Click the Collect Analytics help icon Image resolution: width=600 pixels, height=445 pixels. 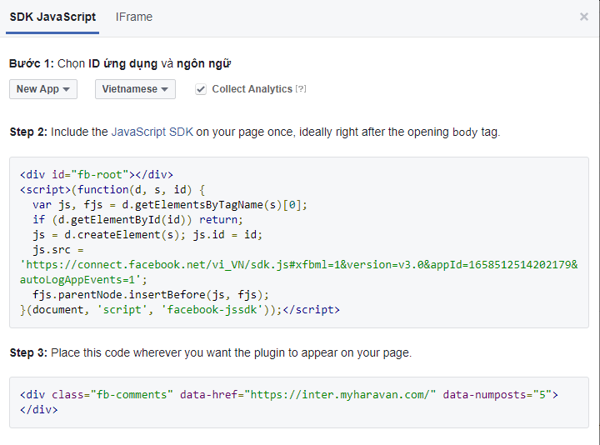click(x=301, y=89)
